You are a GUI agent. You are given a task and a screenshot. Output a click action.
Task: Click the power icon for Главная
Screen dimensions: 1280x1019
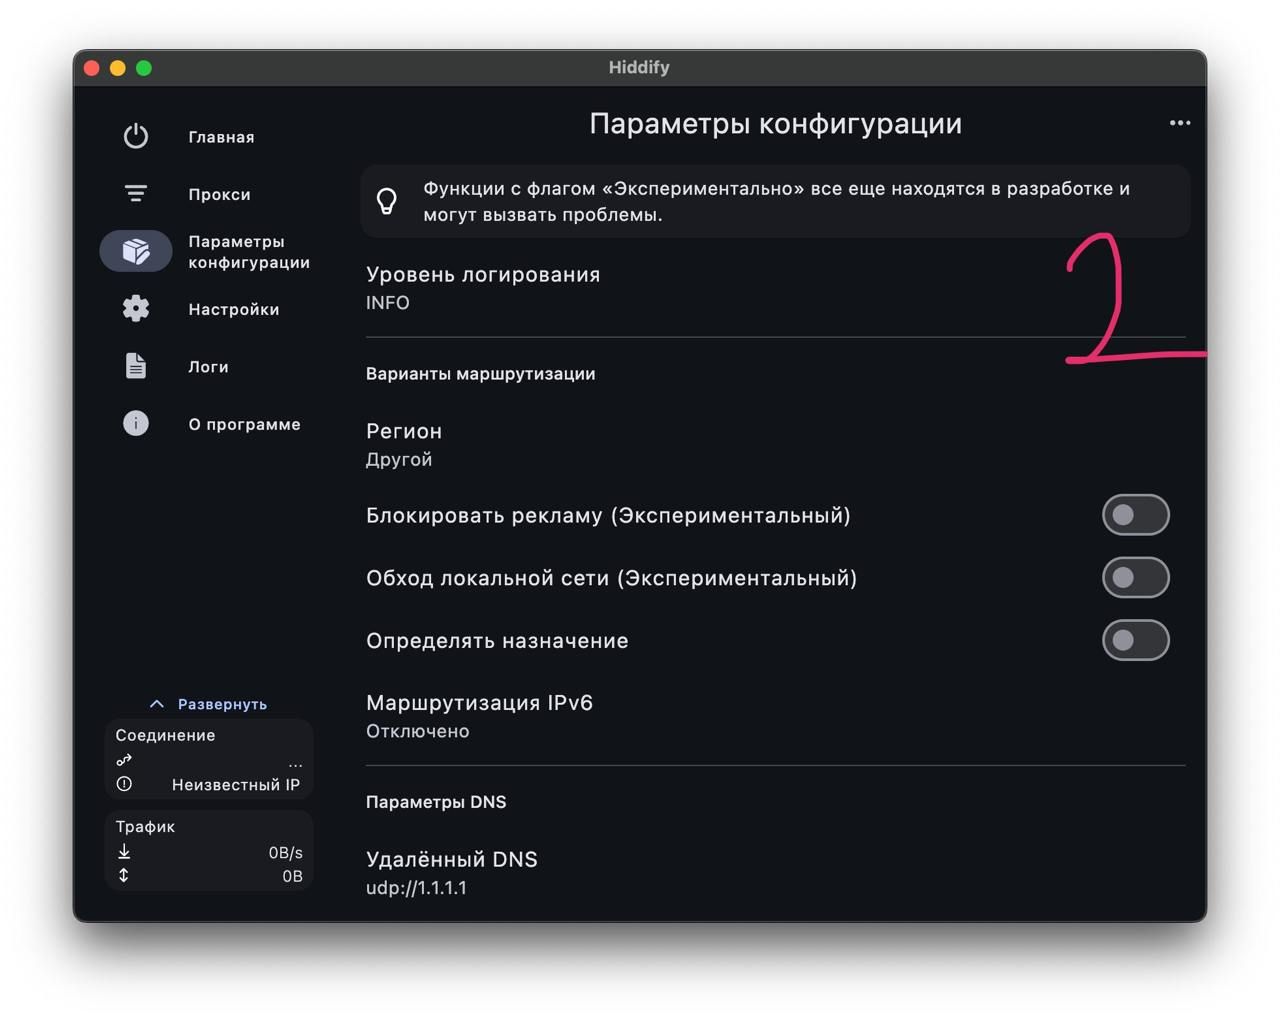[136, 136]
